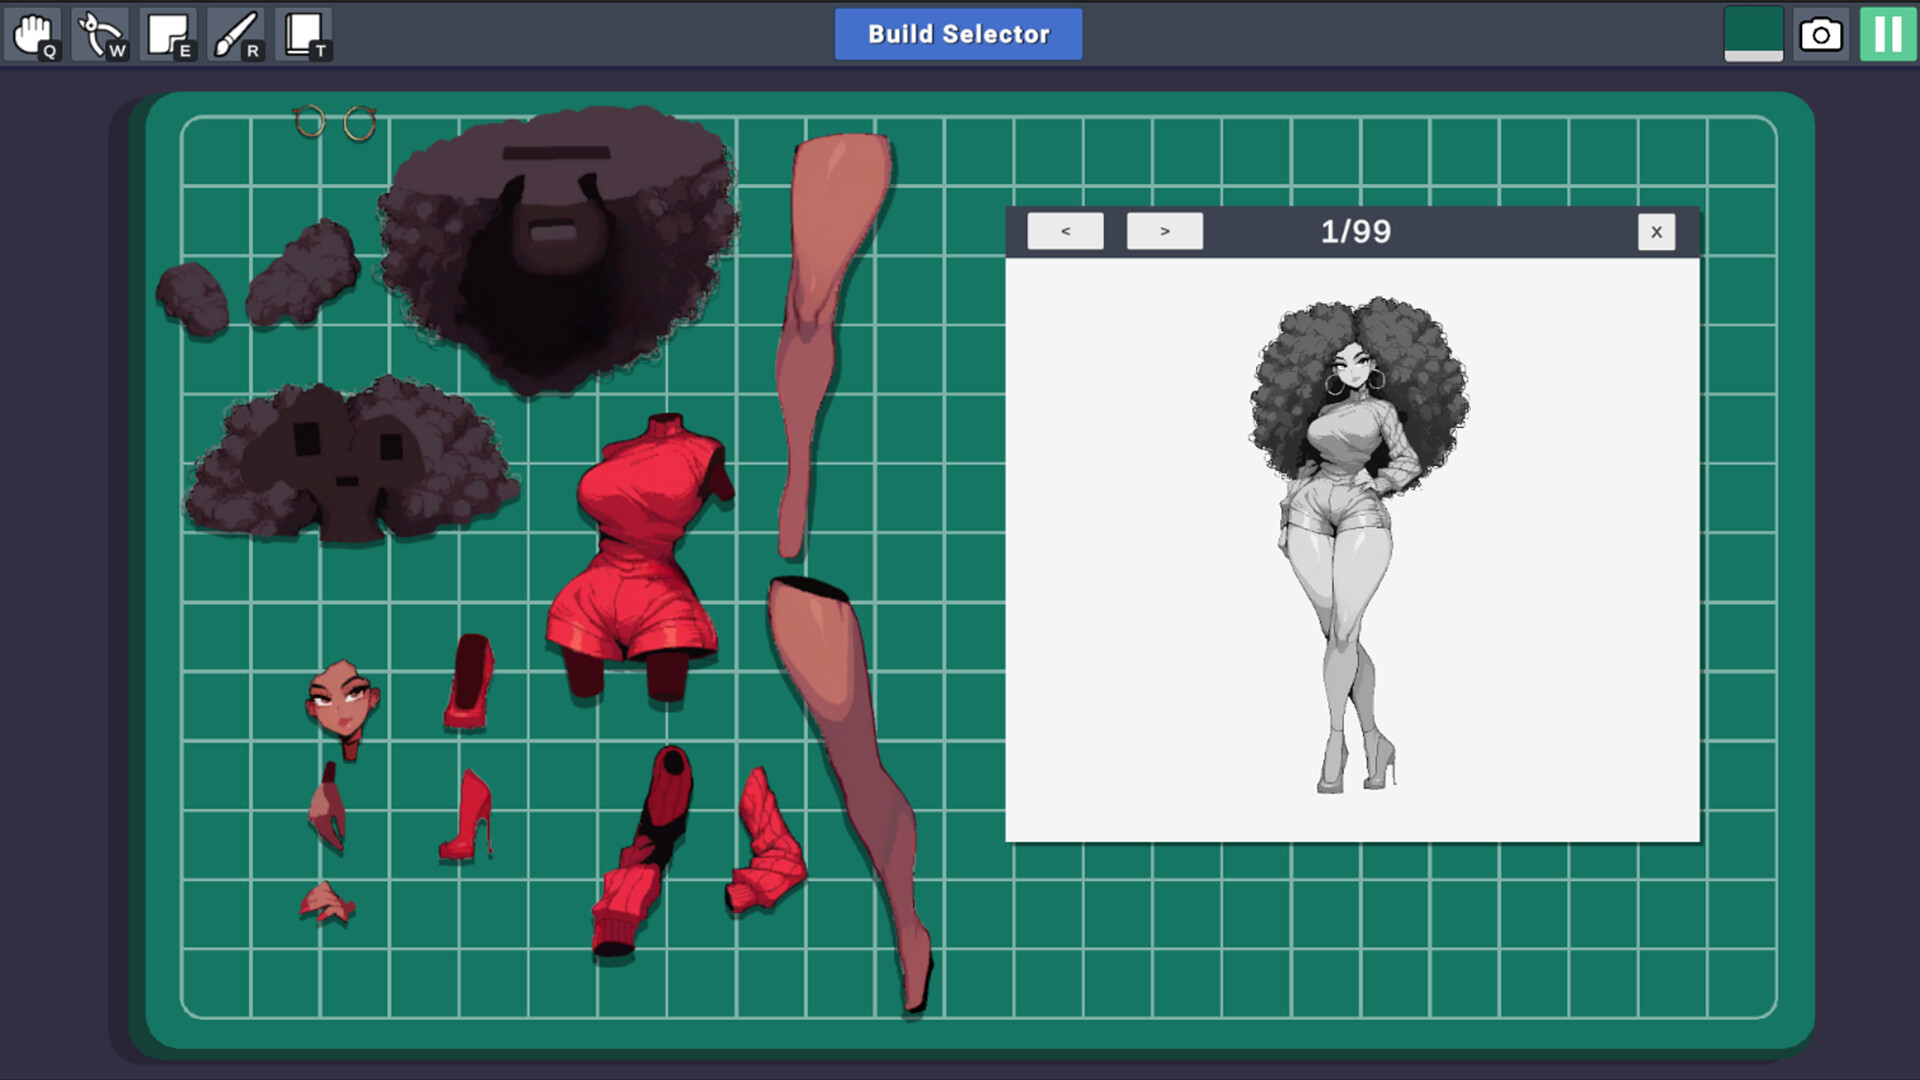This screenshot has height=1080, width=1920.
Task: Pause the game with the pause button
Action: click(x=1886, y=33)
